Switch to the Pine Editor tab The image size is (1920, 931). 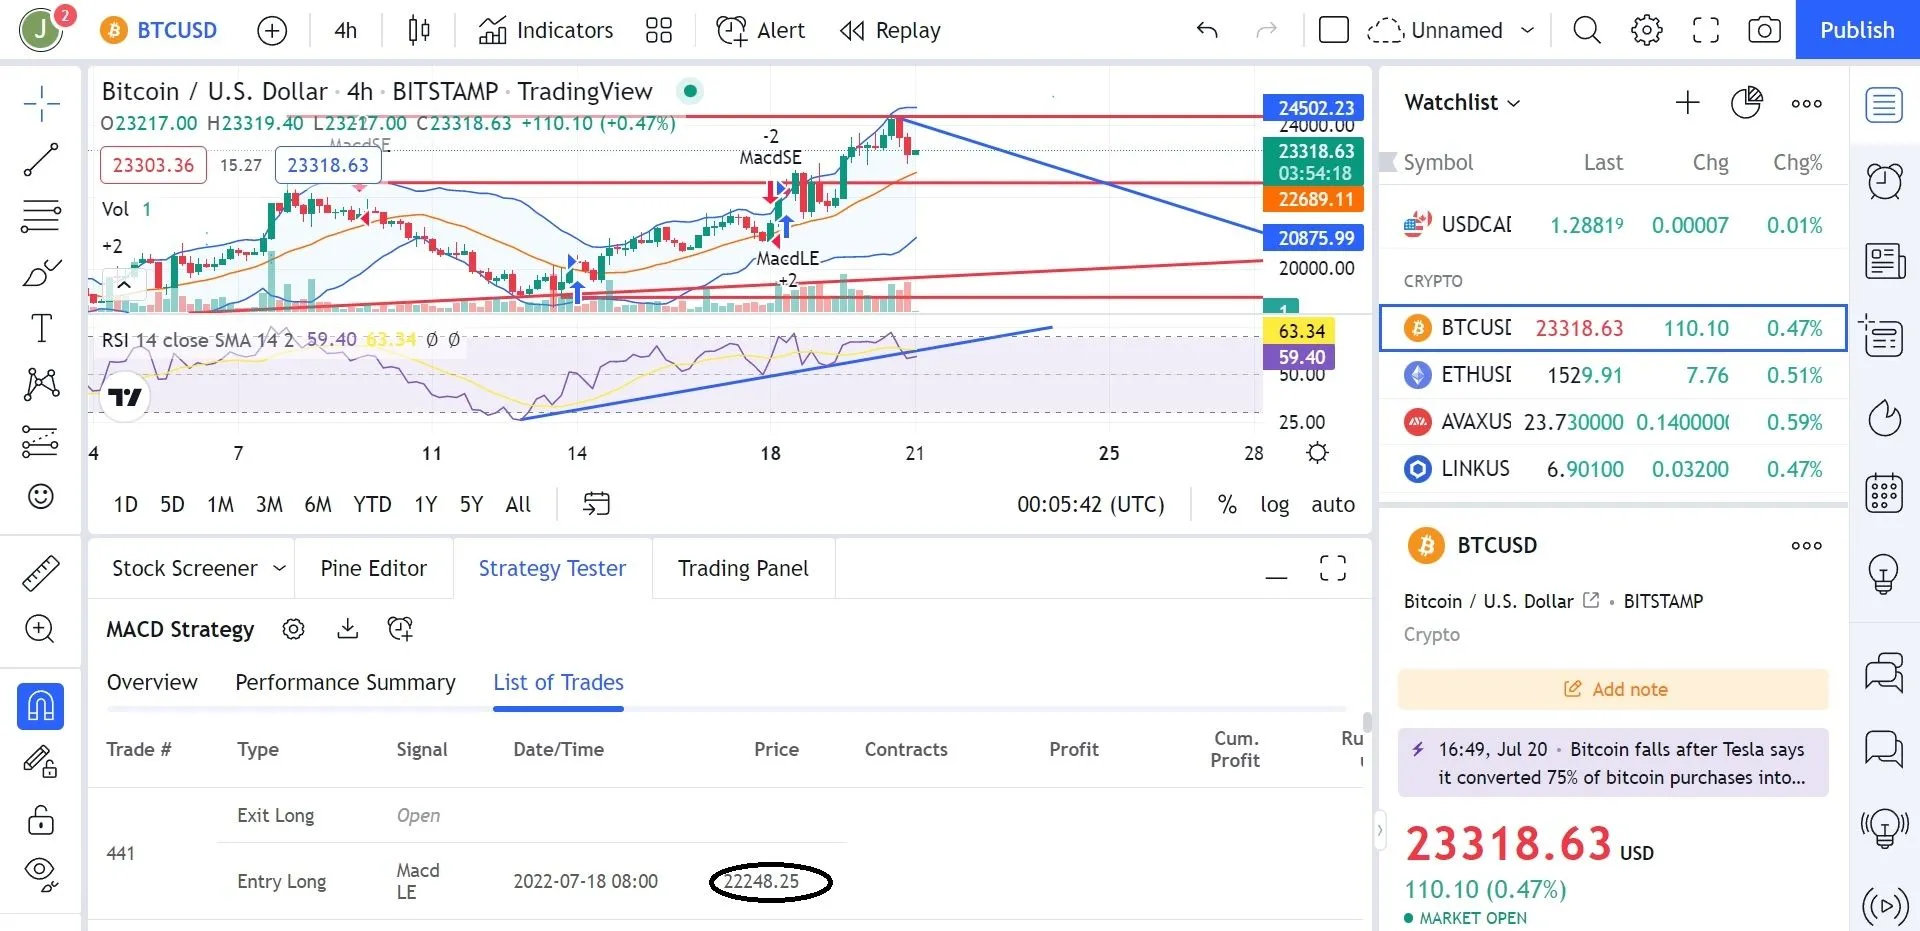point(373,568)
